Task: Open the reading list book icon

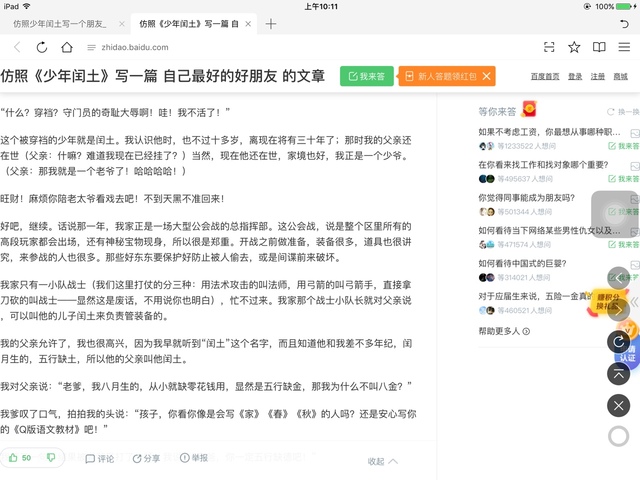Action: pyautogui.click(x=599, y=47)
